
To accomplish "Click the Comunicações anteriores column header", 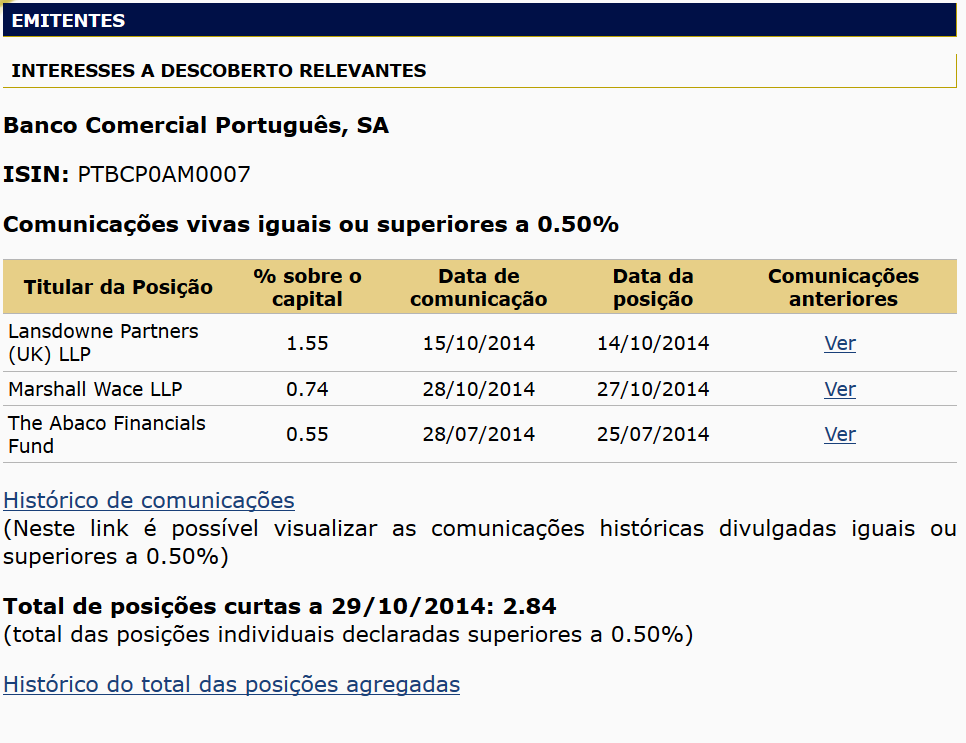I will (x=843, y=288).
